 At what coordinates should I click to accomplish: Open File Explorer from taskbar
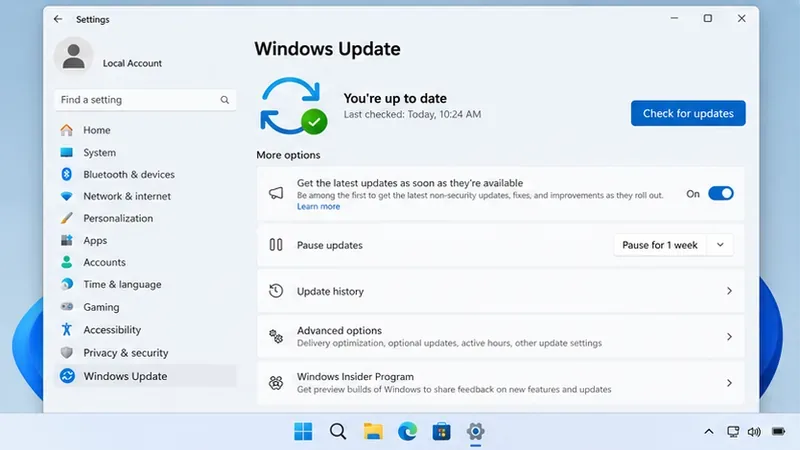pyautogui.click(x=373, y=432)
